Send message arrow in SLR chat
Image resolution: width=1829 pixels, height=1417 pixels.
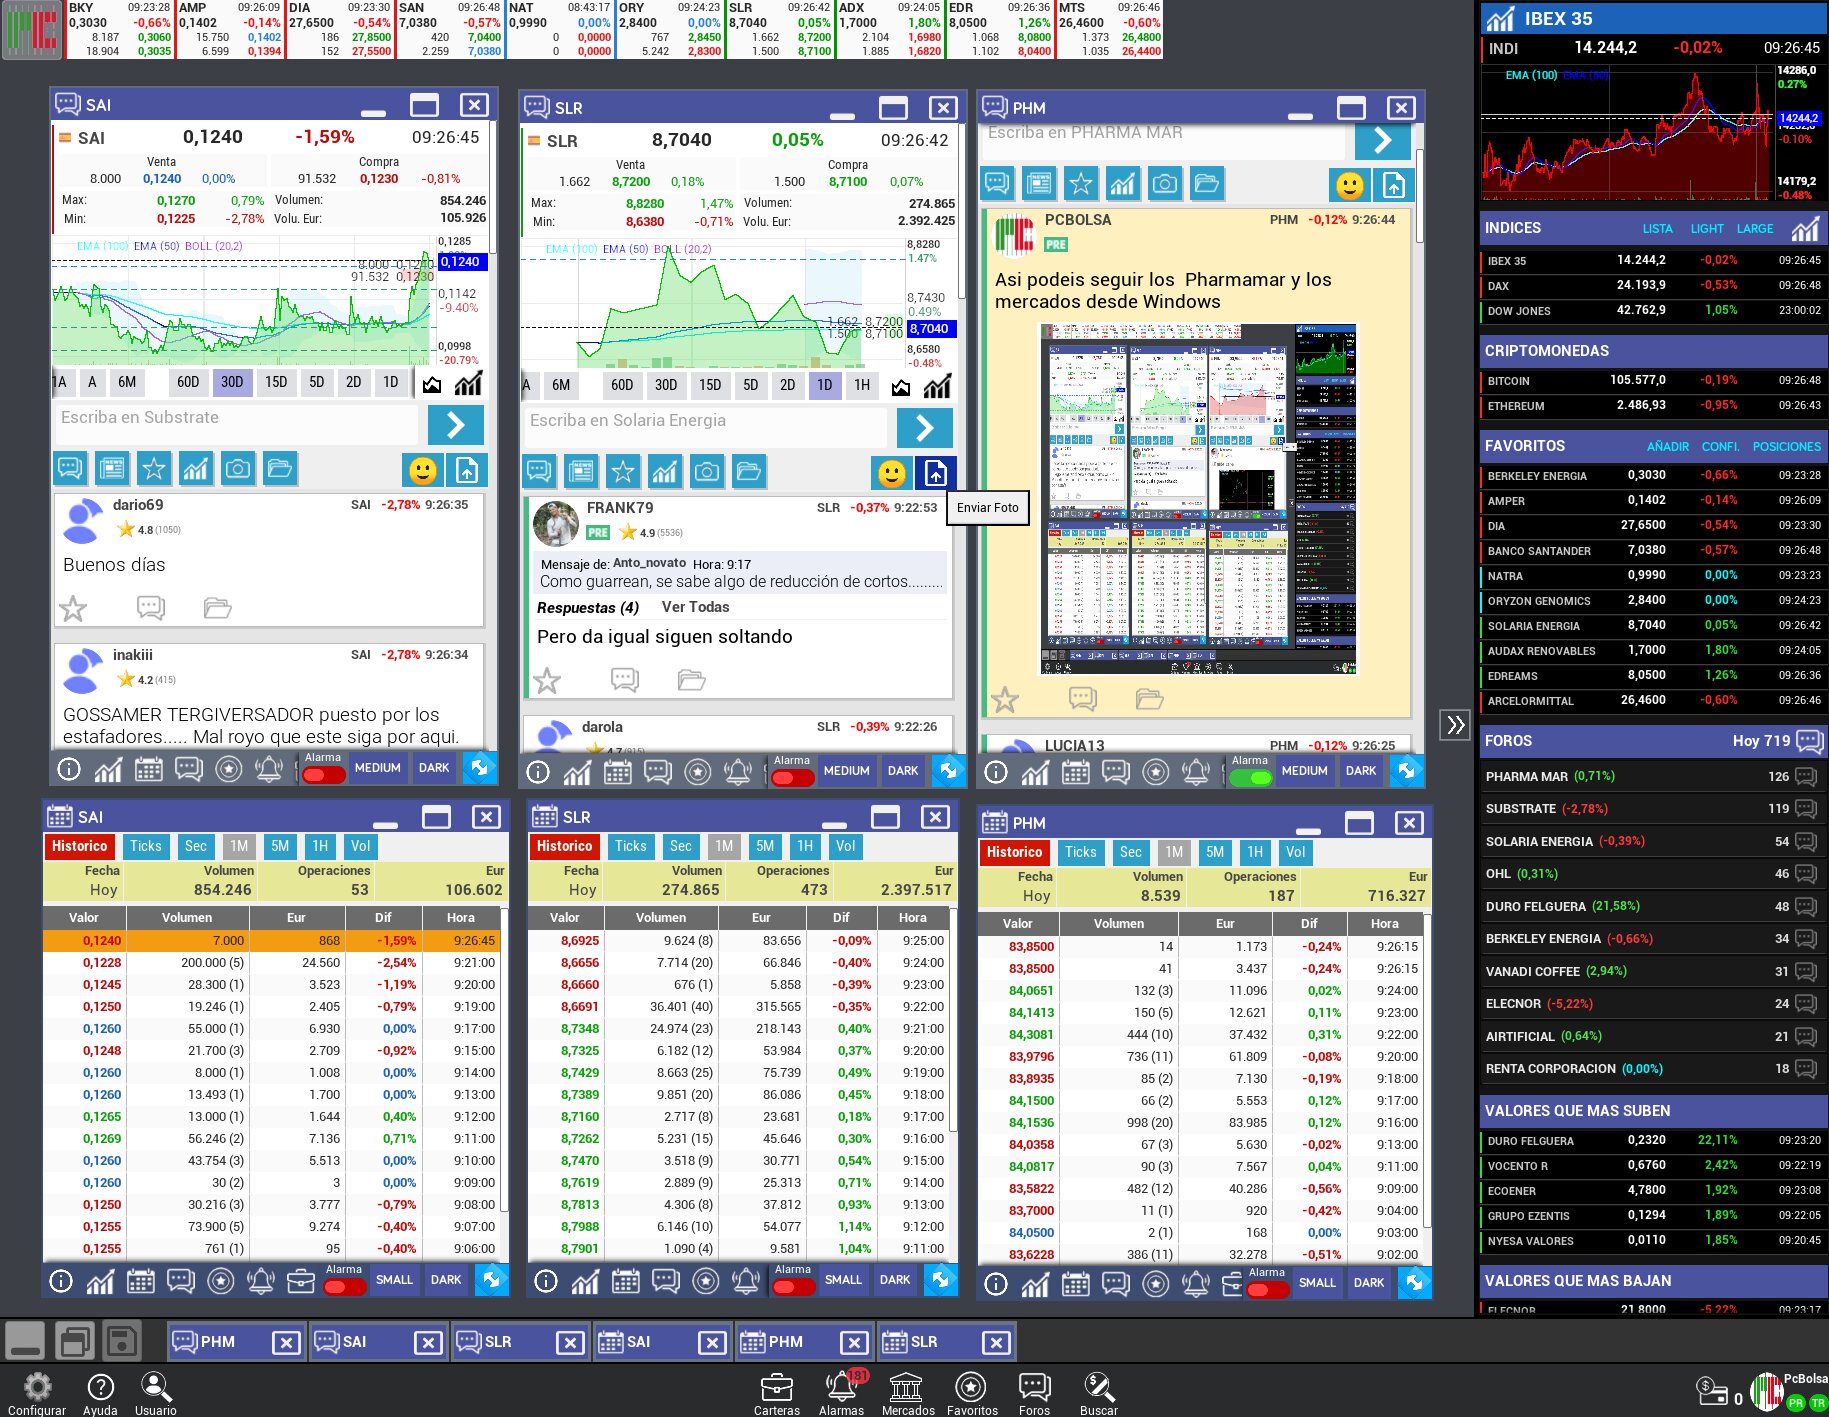[x=924, y=428]
